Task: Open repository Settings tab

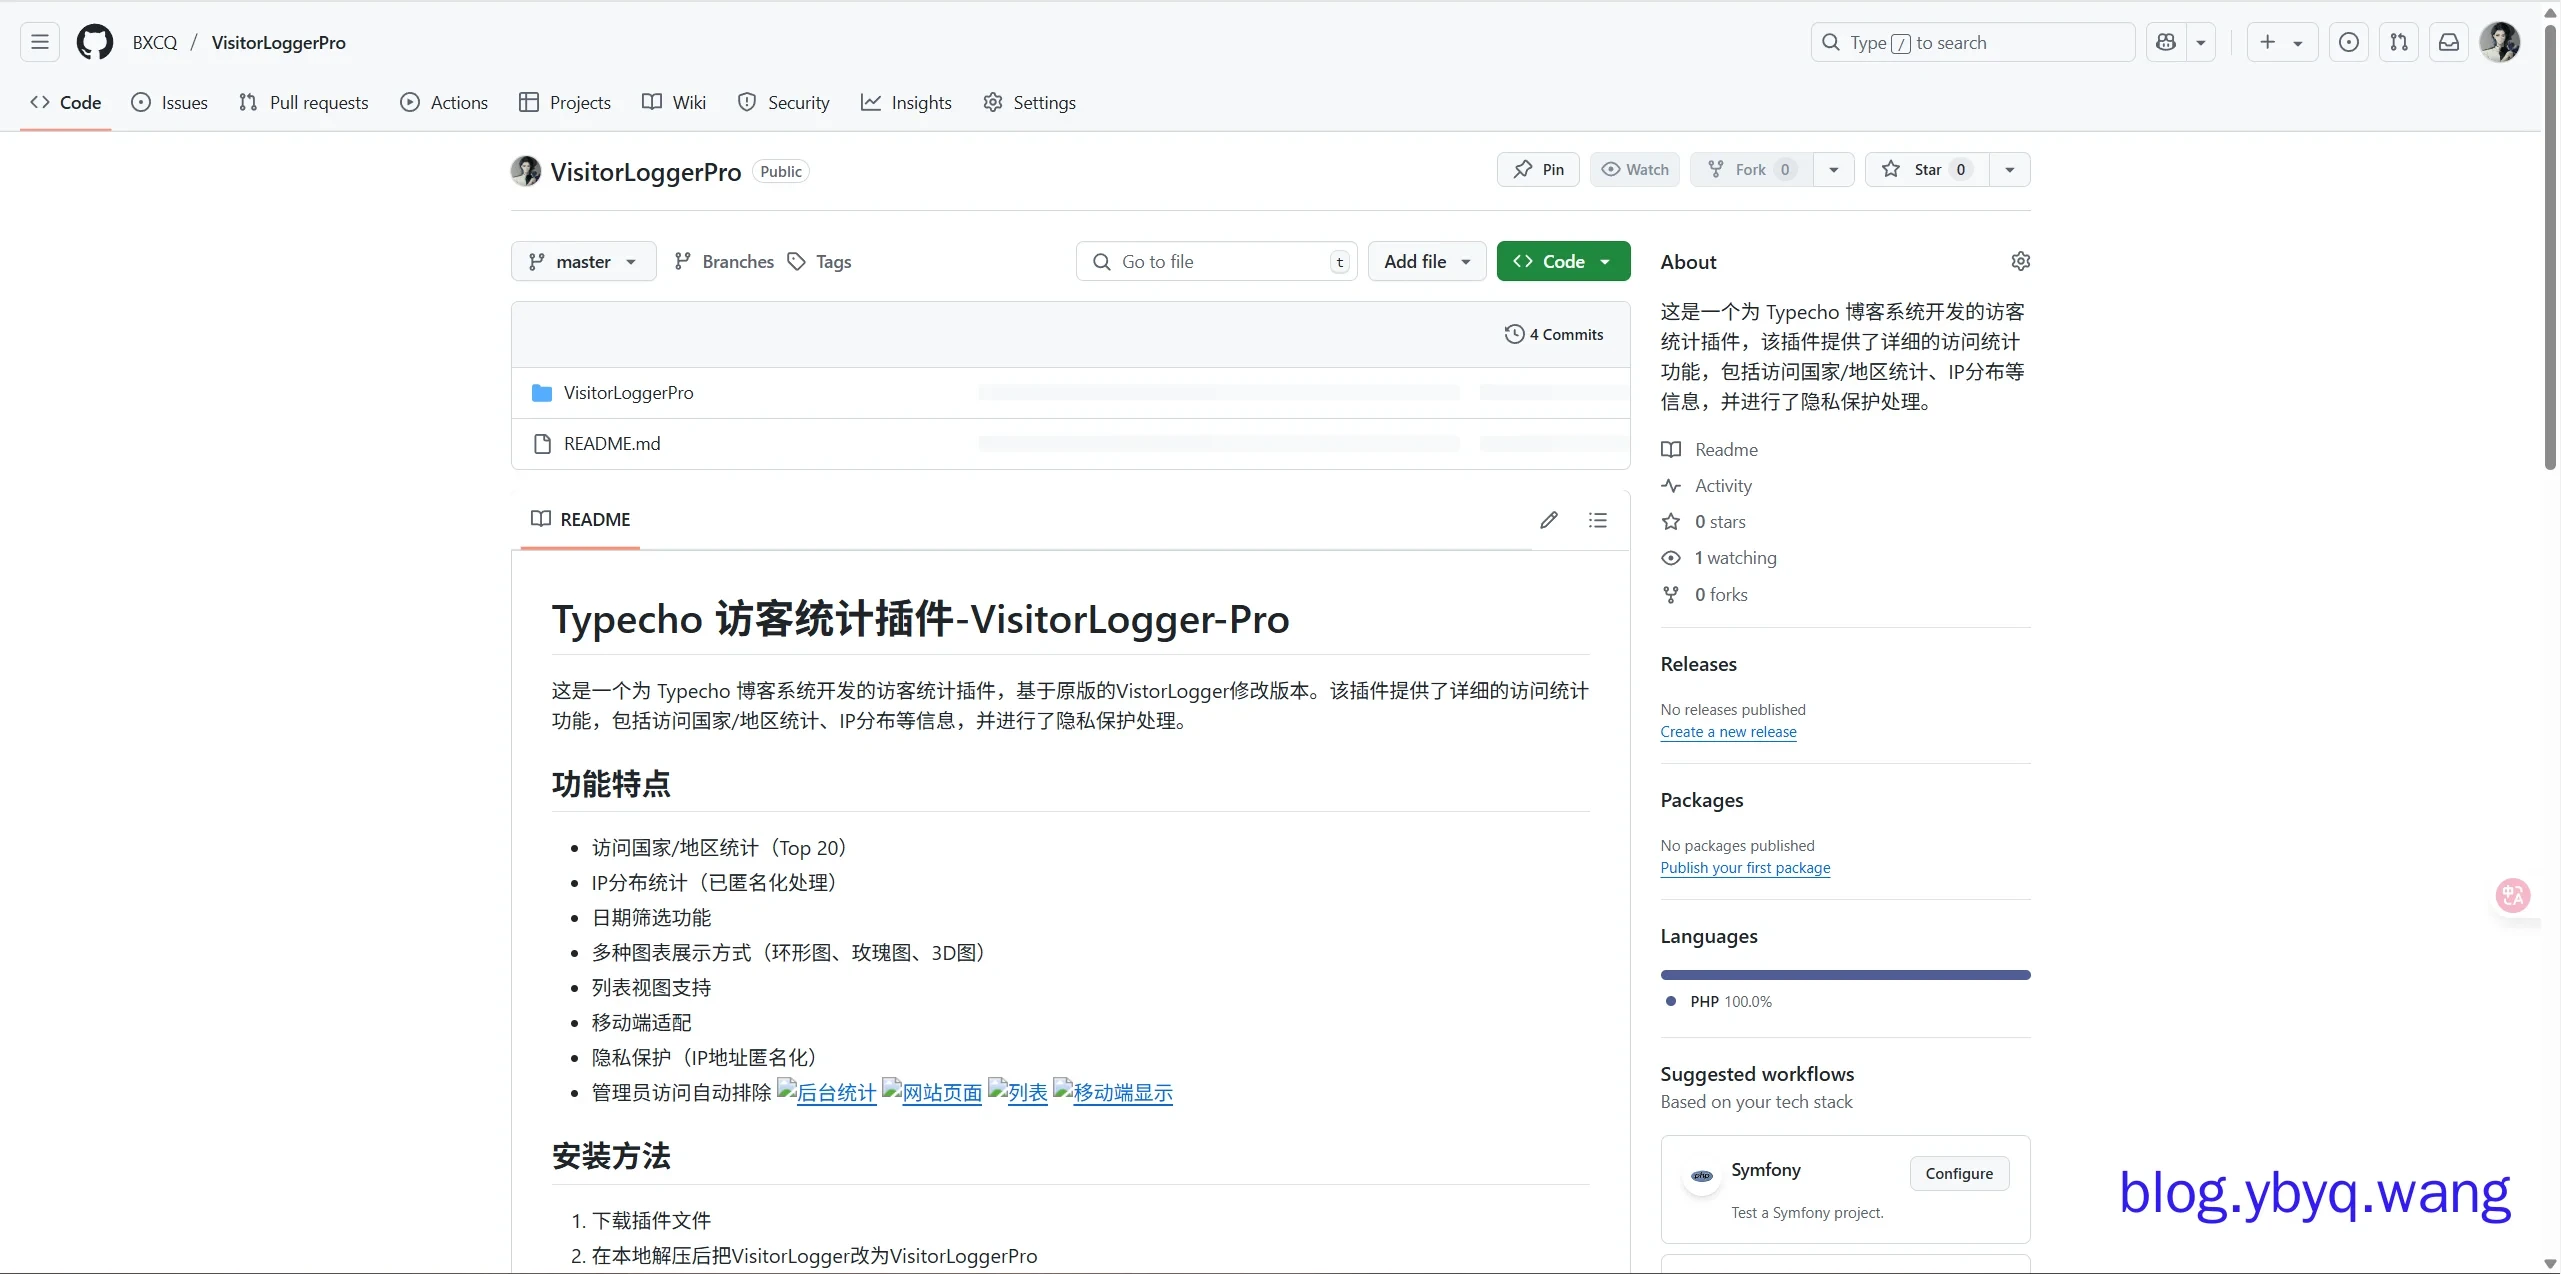Action: click(x=1029, y=102)
